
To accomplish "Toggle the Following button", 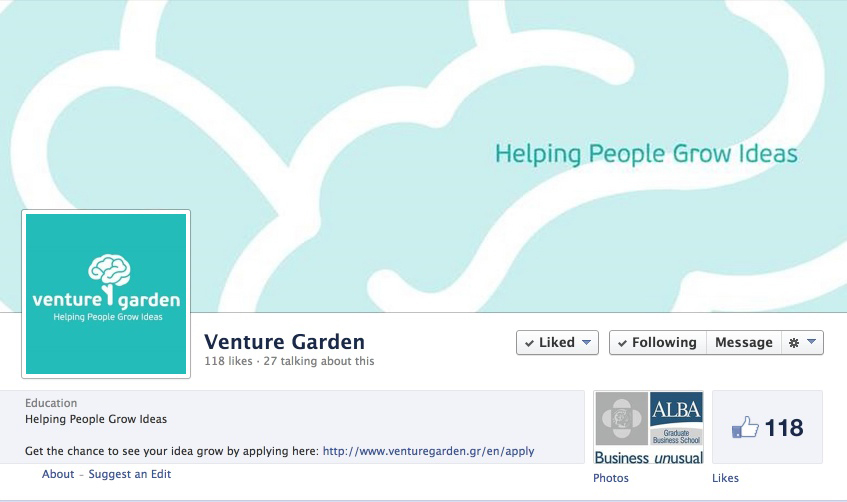I will 657,343.
